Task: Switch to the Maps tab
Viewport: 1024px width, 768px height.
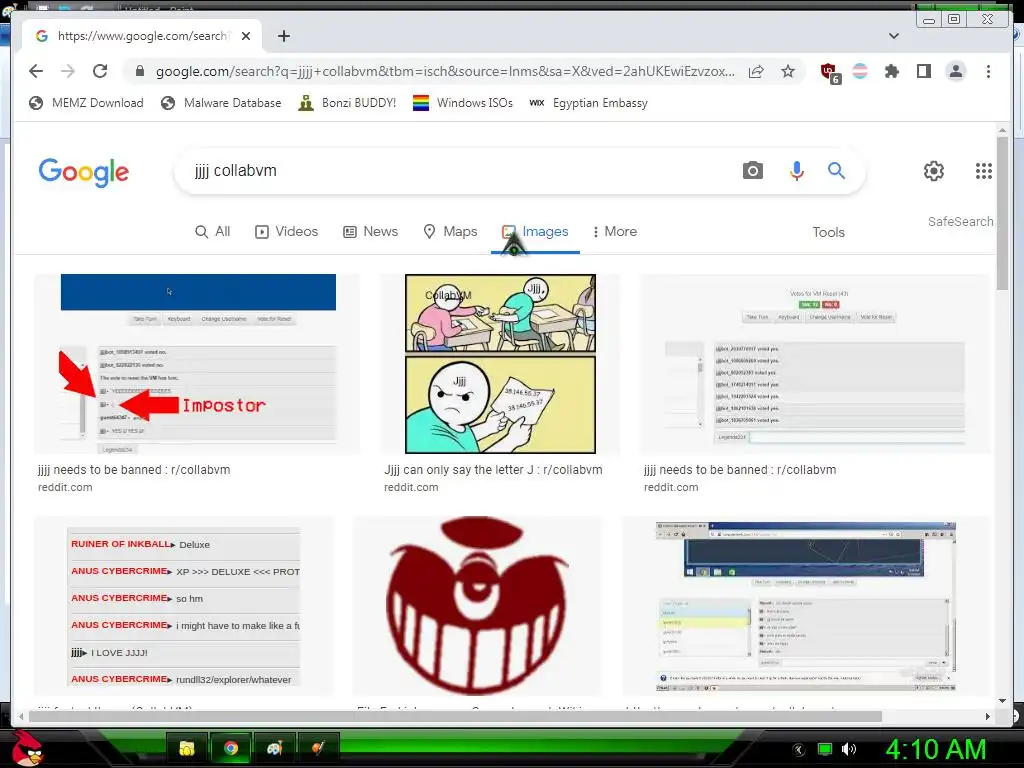Action: 450,231
